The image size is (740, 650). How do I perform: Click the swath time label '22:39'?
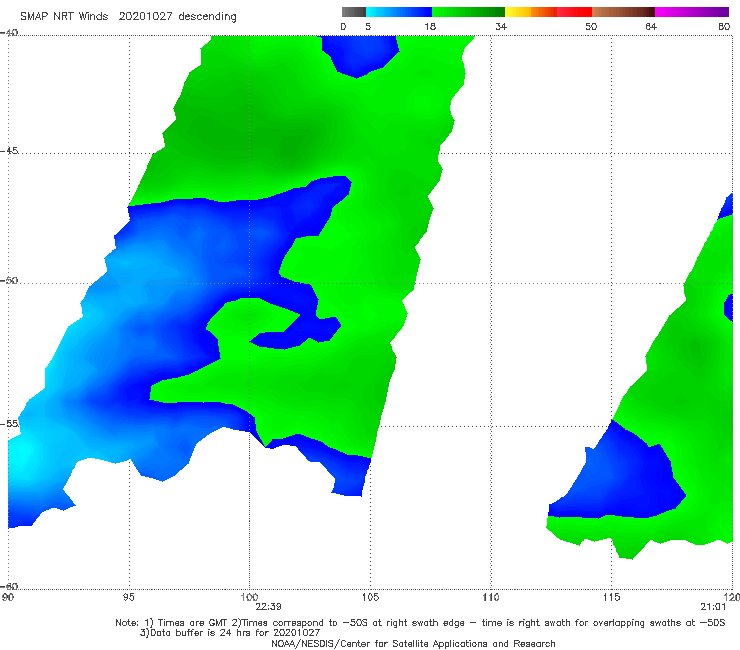tap(269, 607)
